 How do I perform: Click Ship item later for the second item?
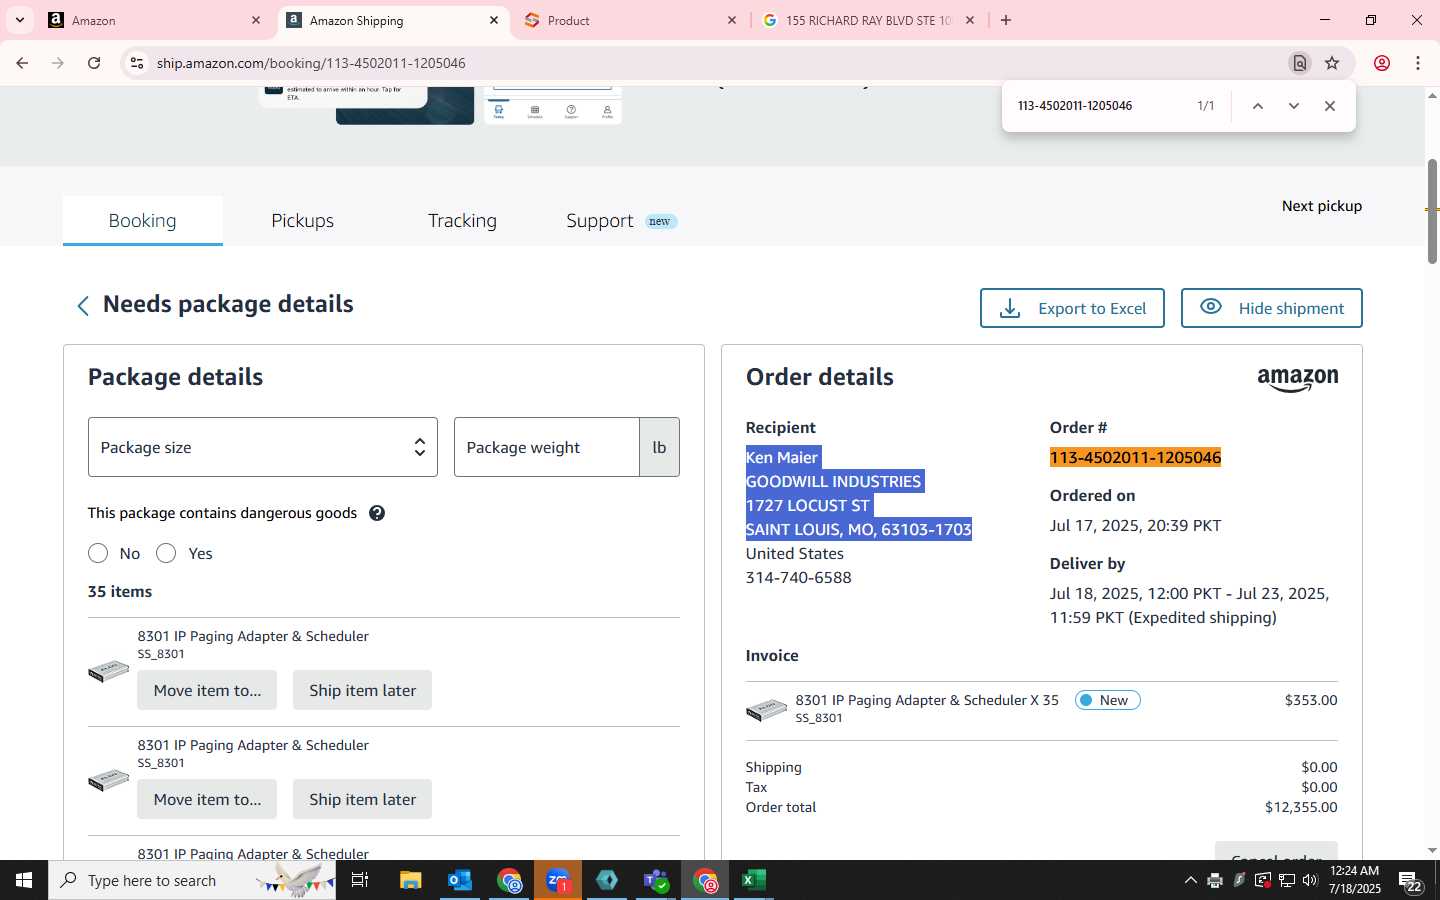[x=362, y=799]
